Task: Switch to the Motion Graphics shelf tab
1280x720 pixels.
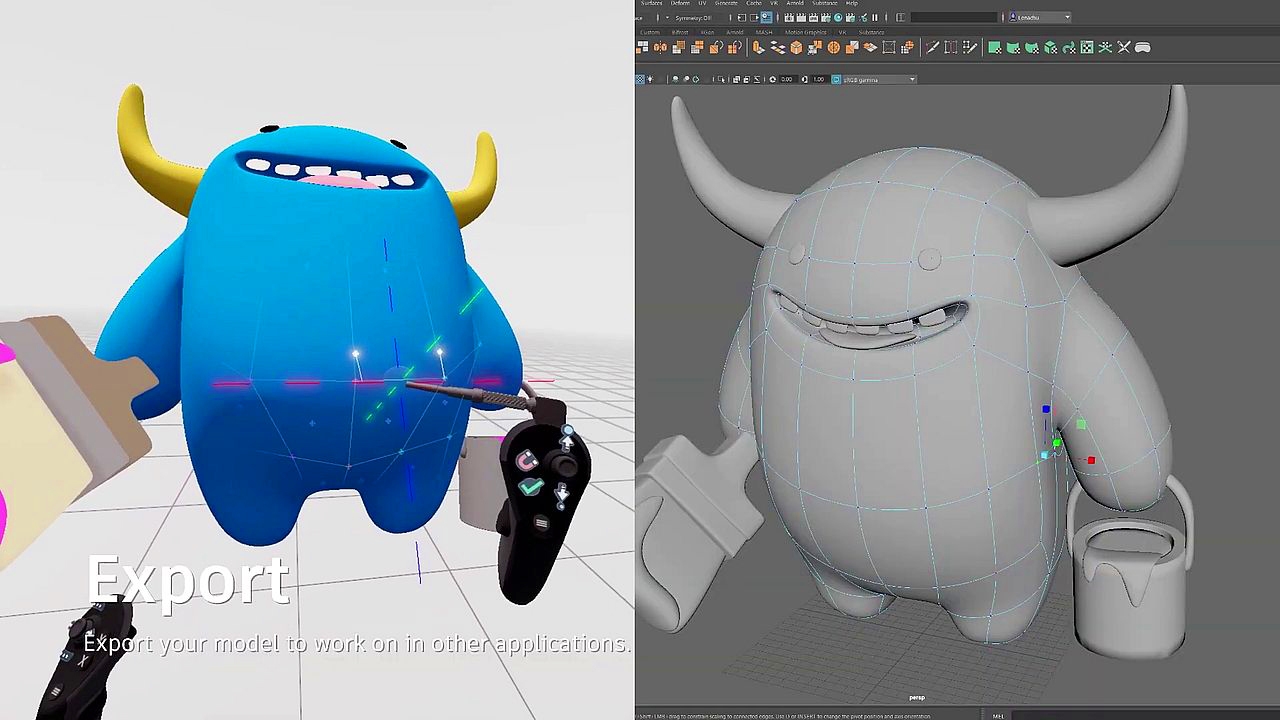Action: pos(805,32)
